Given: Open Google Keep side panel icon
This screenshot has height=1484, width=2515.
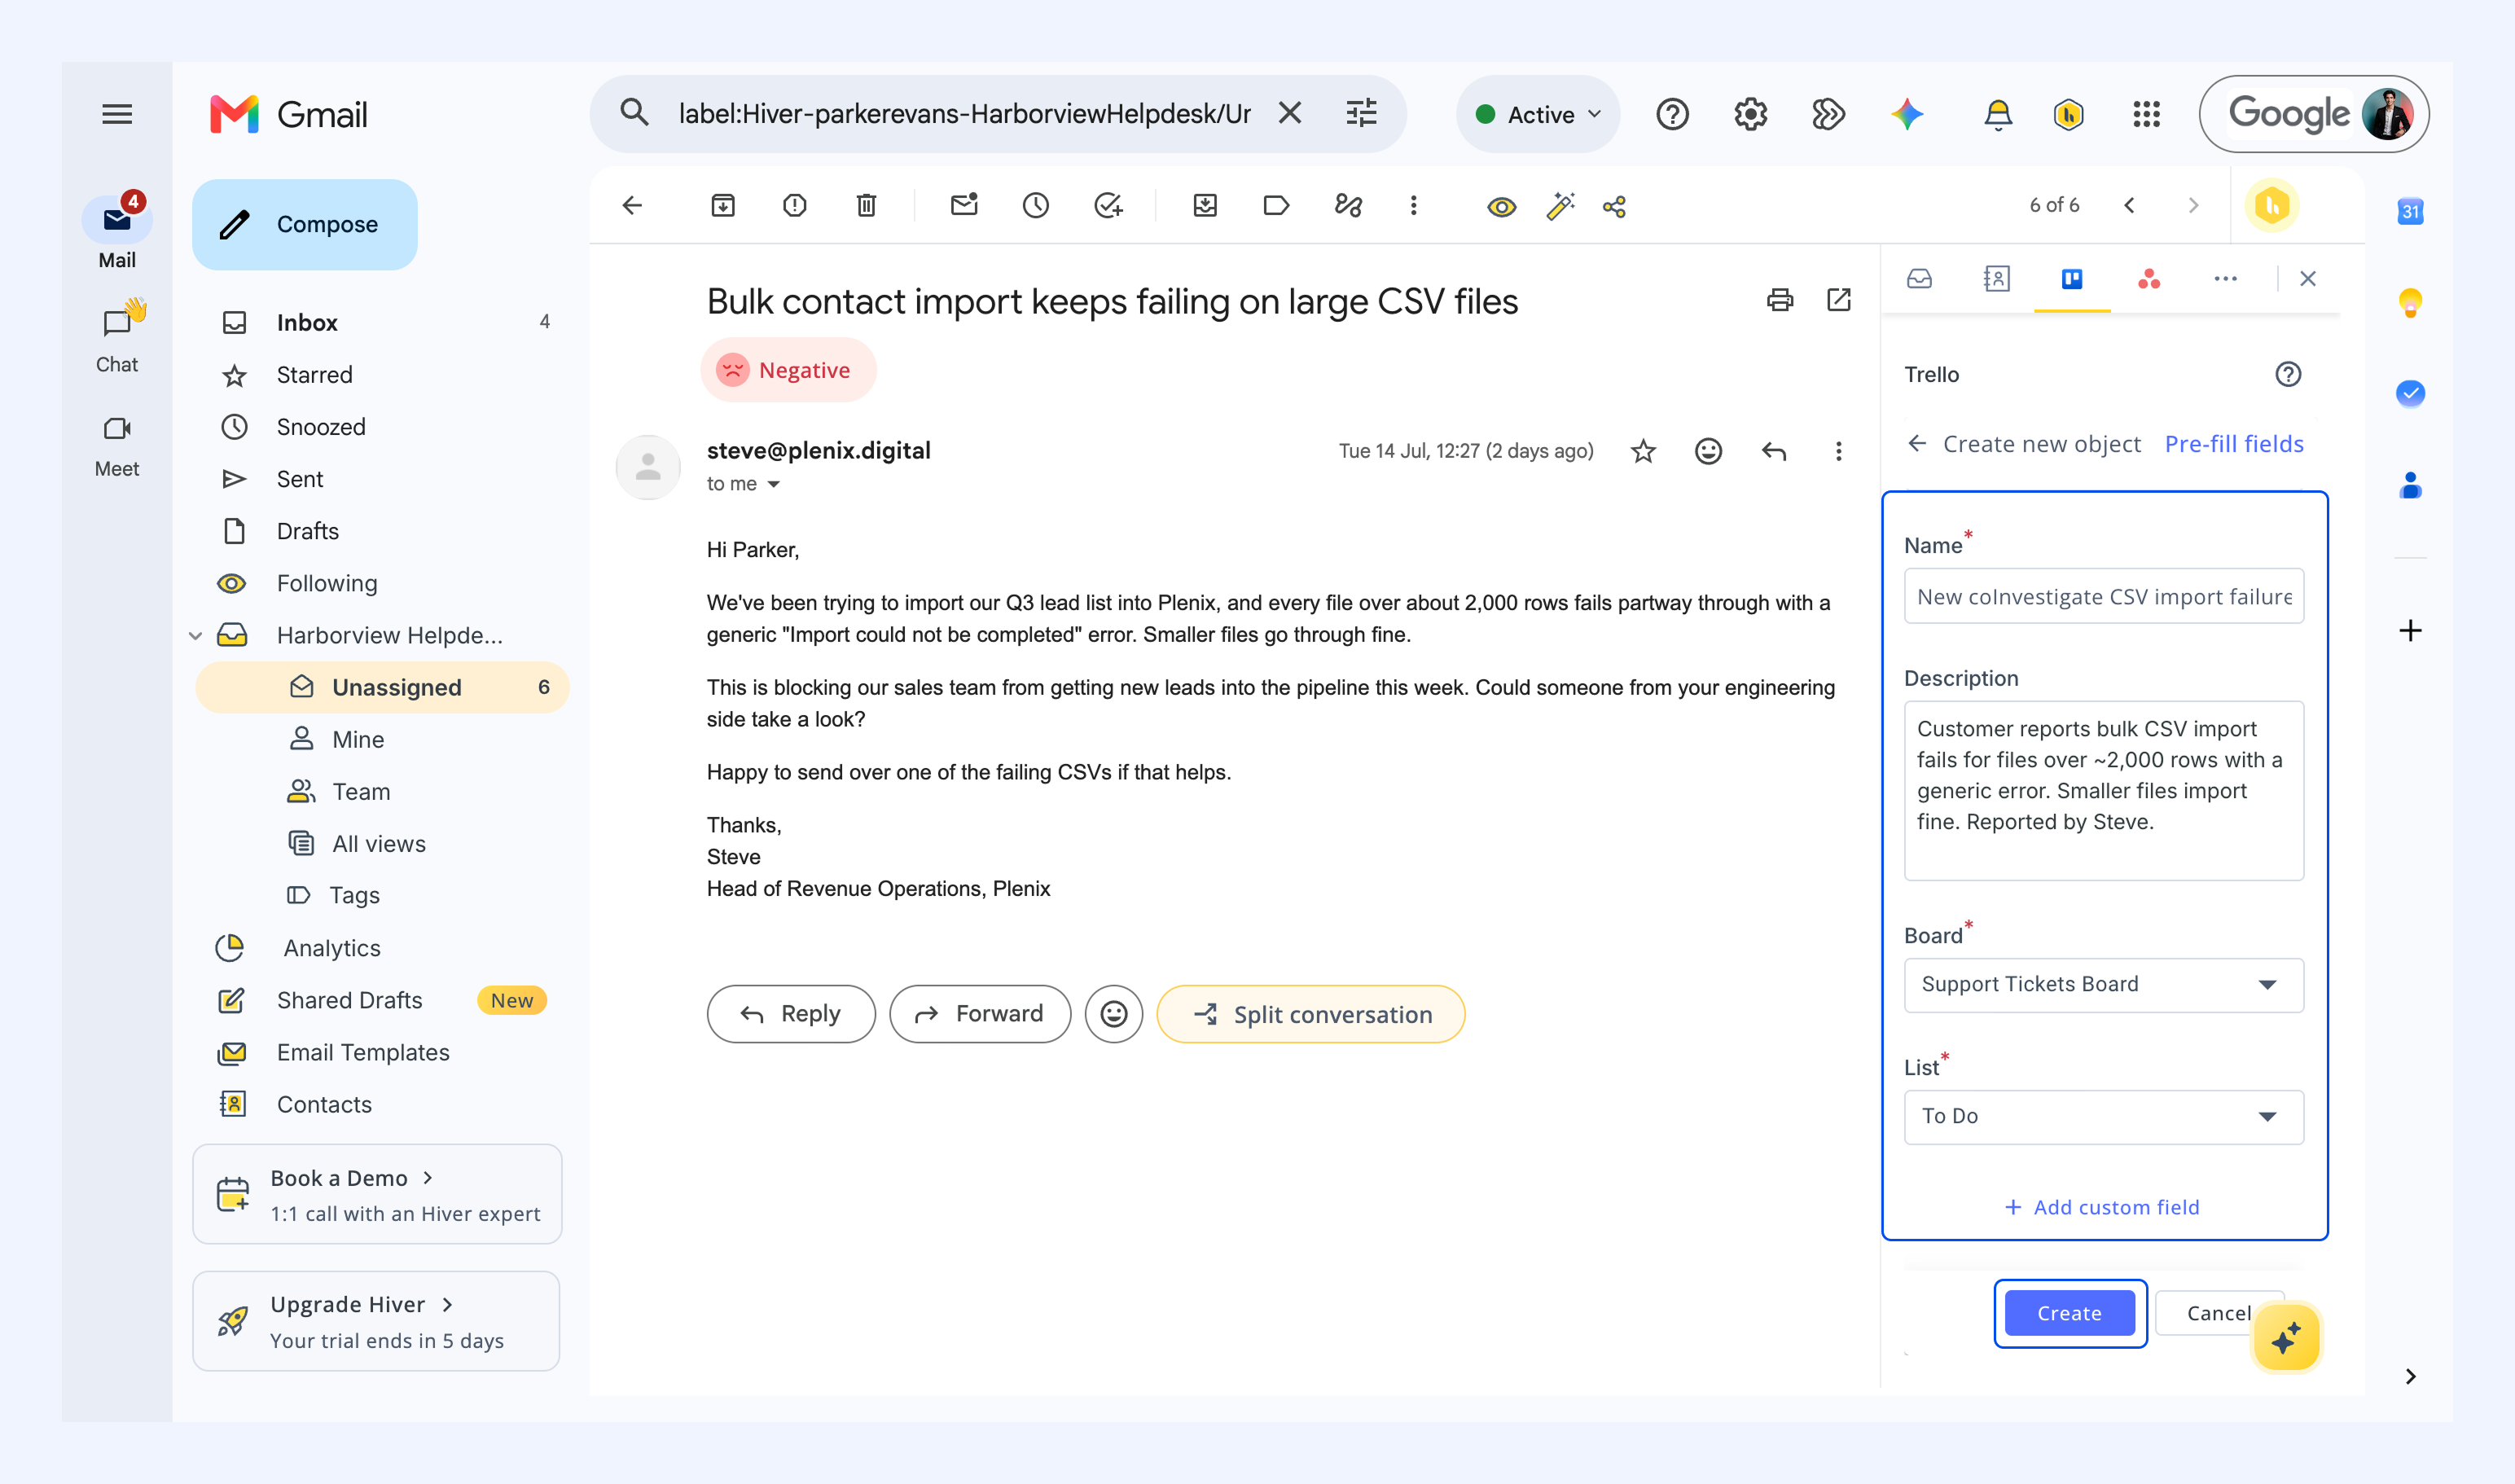Looking at the screenshot, I should click(x=2410, y=302).
